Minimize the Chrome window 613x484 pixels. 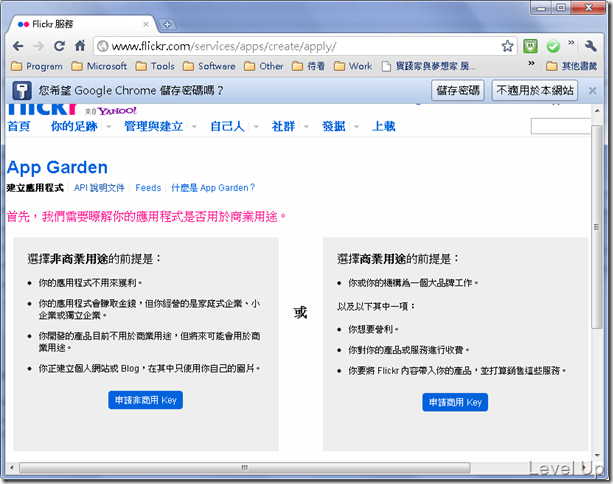[x=541, y=8]
